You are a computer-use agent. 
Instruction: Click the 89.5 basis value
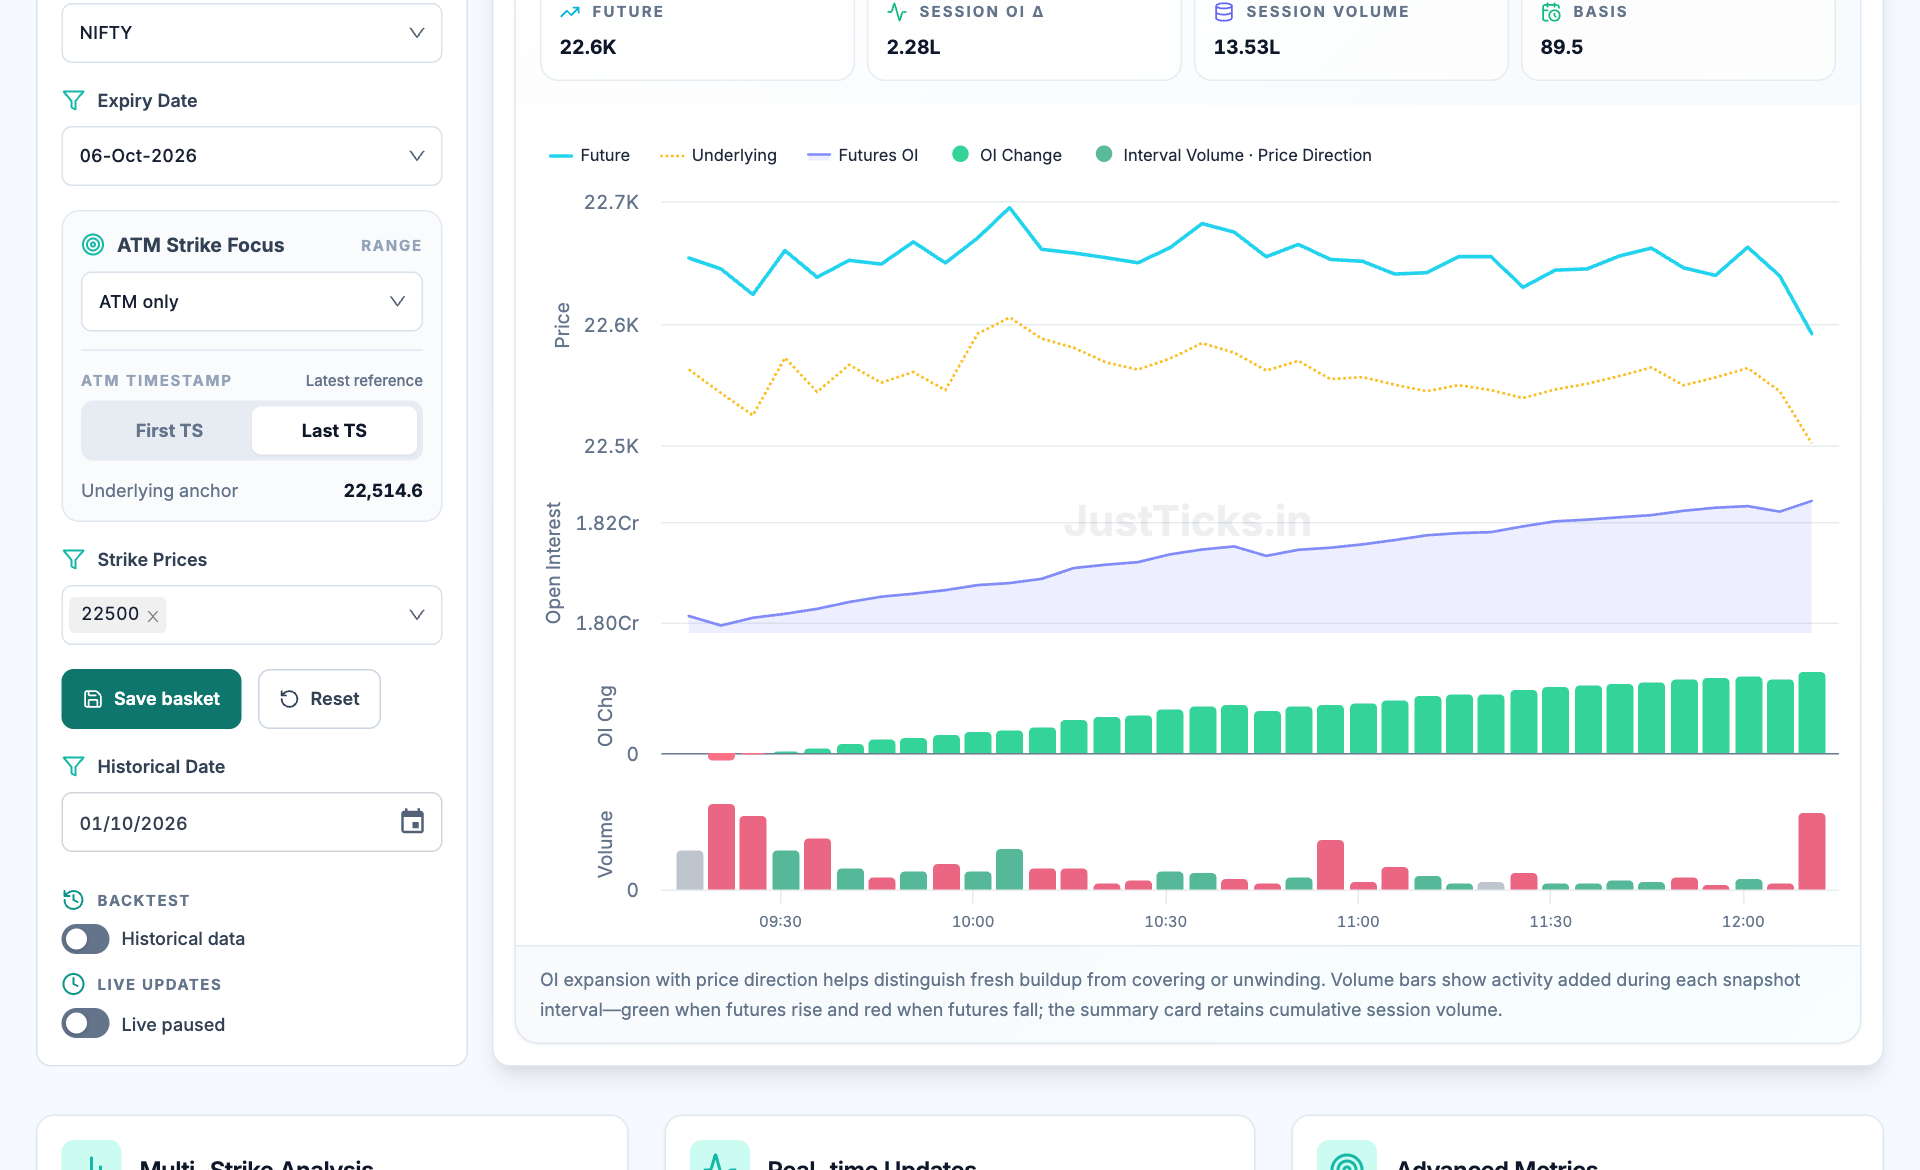point(1562,47)
